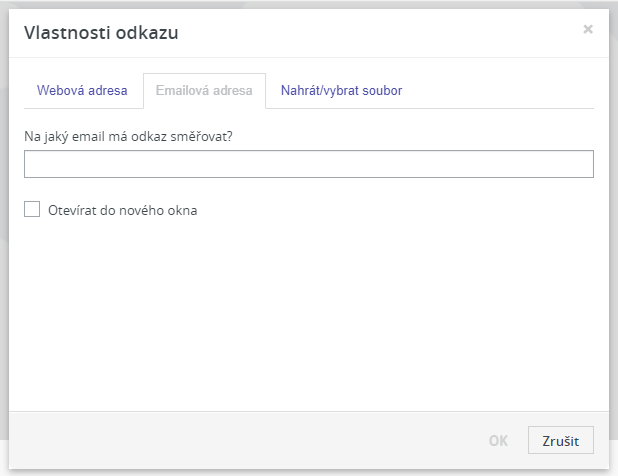
Task: Click the currently active Emailová adresa tab label
Action: 204,91
